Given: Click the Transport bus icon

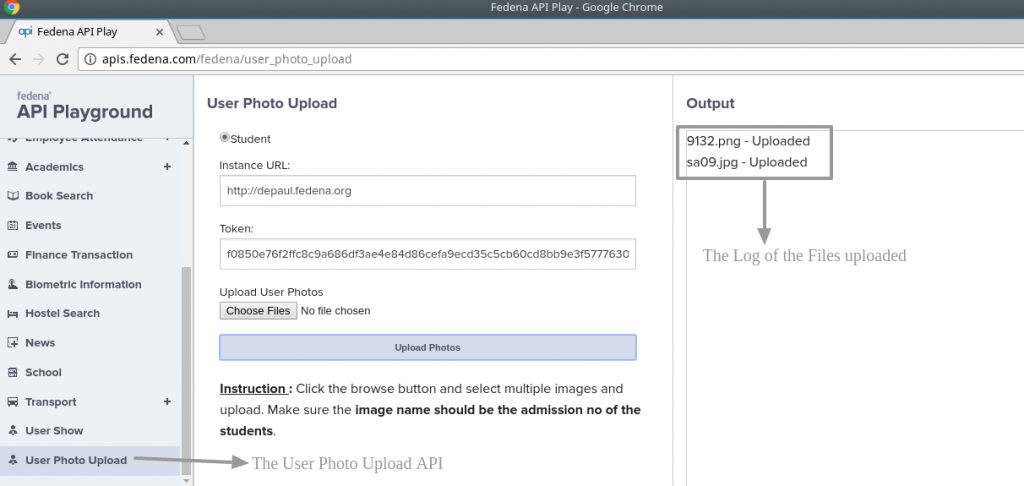Looking at the screenshot, I should tap(13, 402).
